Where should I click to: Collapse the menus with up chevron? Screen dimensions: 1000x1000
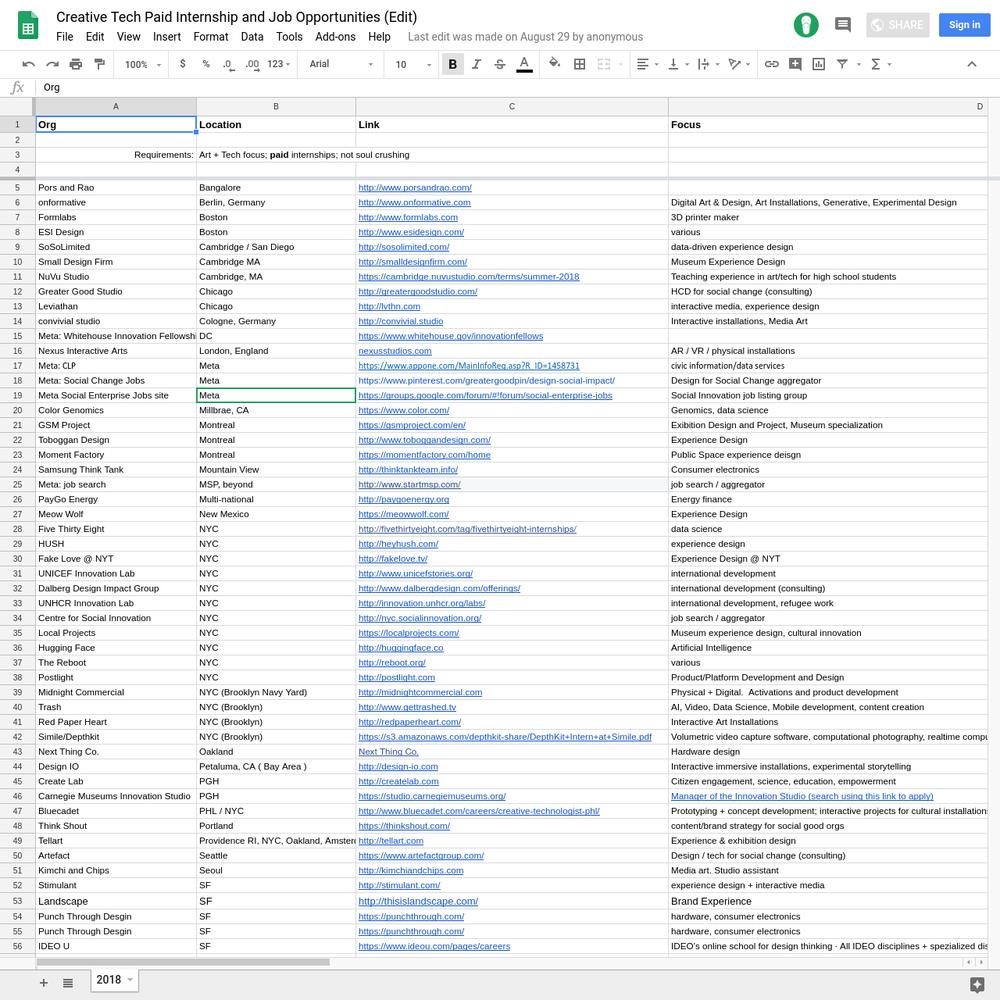(972, 64)
